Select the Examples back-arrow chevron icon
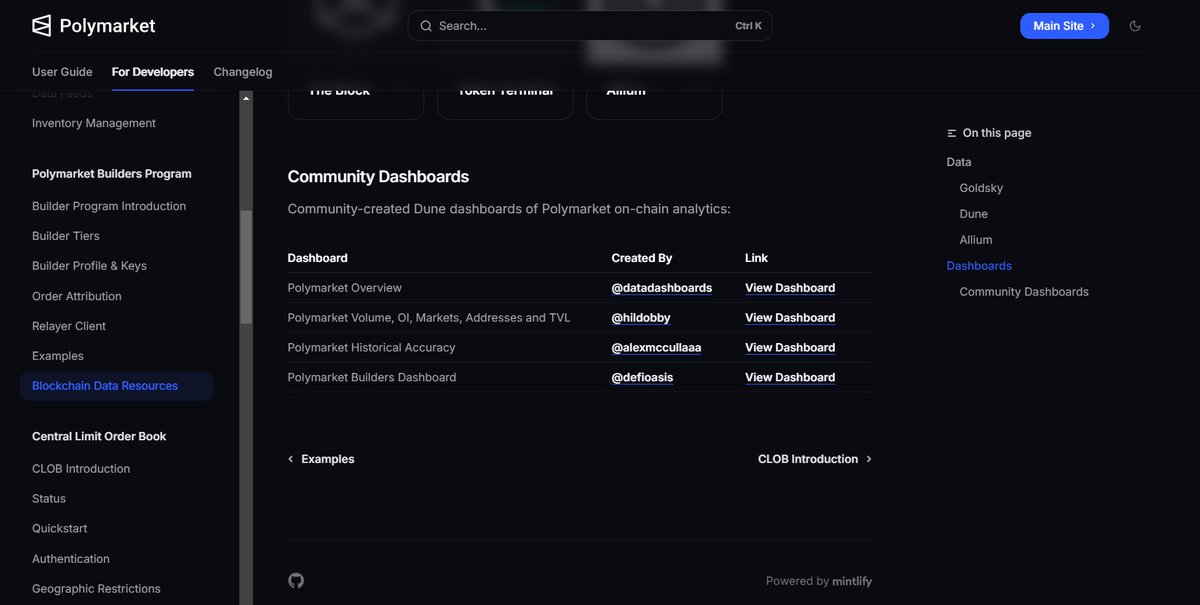Screen dimensions: 1200x605 pos(290,459)
